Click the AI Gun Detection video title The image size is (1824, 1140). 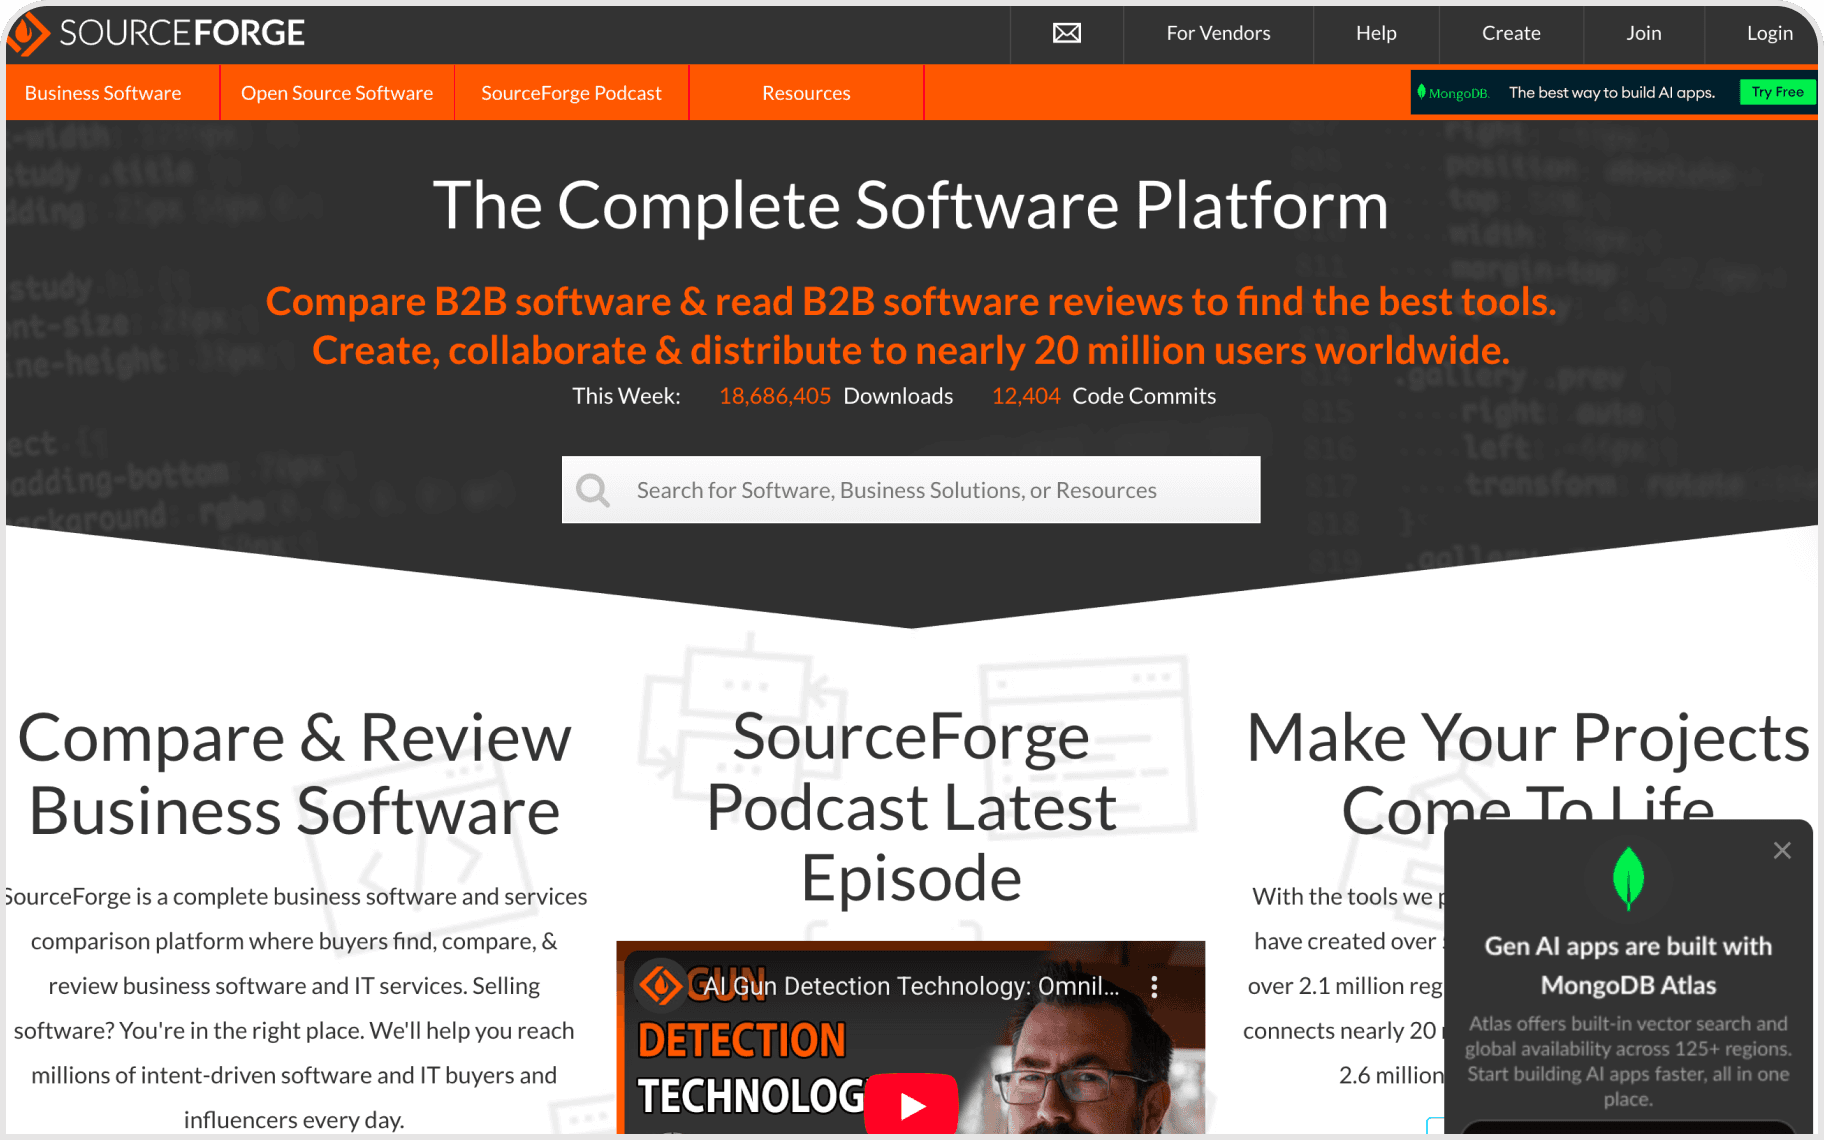(910, 986)
